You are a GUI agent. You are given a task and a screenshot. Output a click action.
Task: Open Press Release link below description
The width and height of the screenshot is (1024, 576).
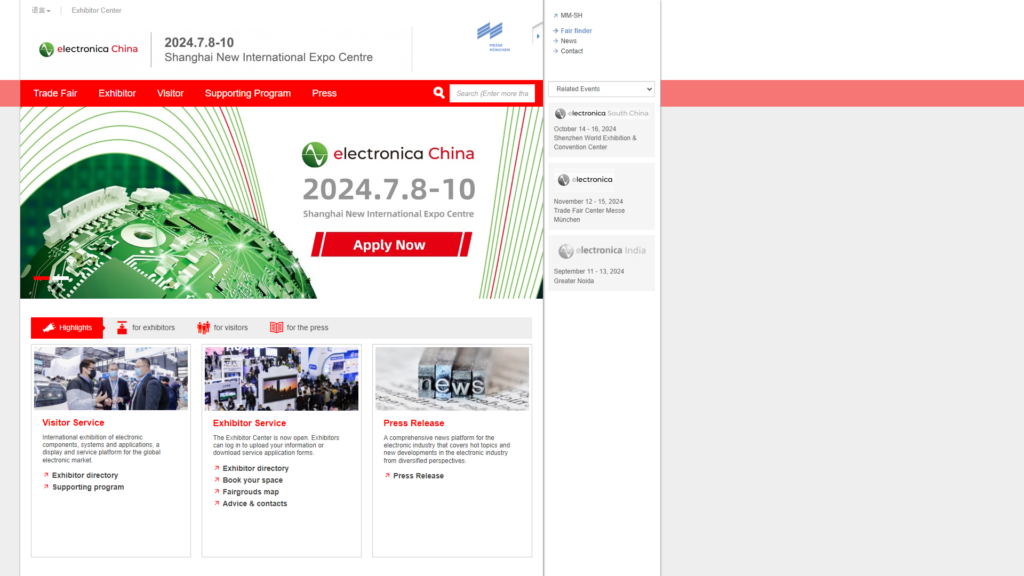coord(419,475)
